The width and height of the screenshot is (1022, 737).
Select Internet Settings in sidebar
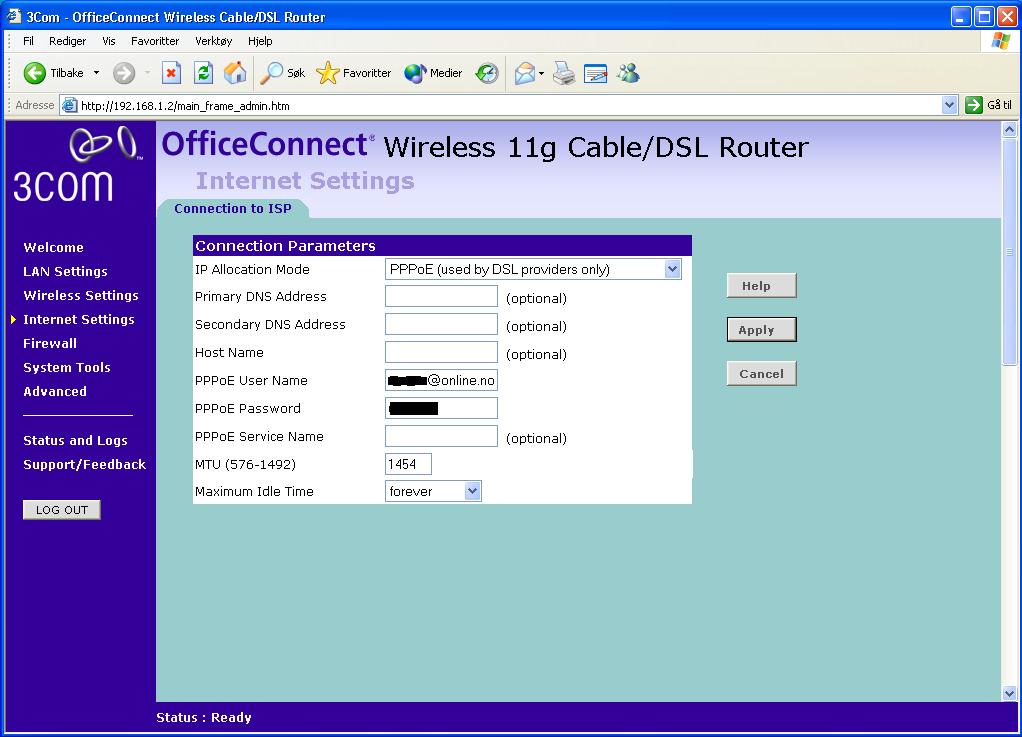(x=78, y=319)
